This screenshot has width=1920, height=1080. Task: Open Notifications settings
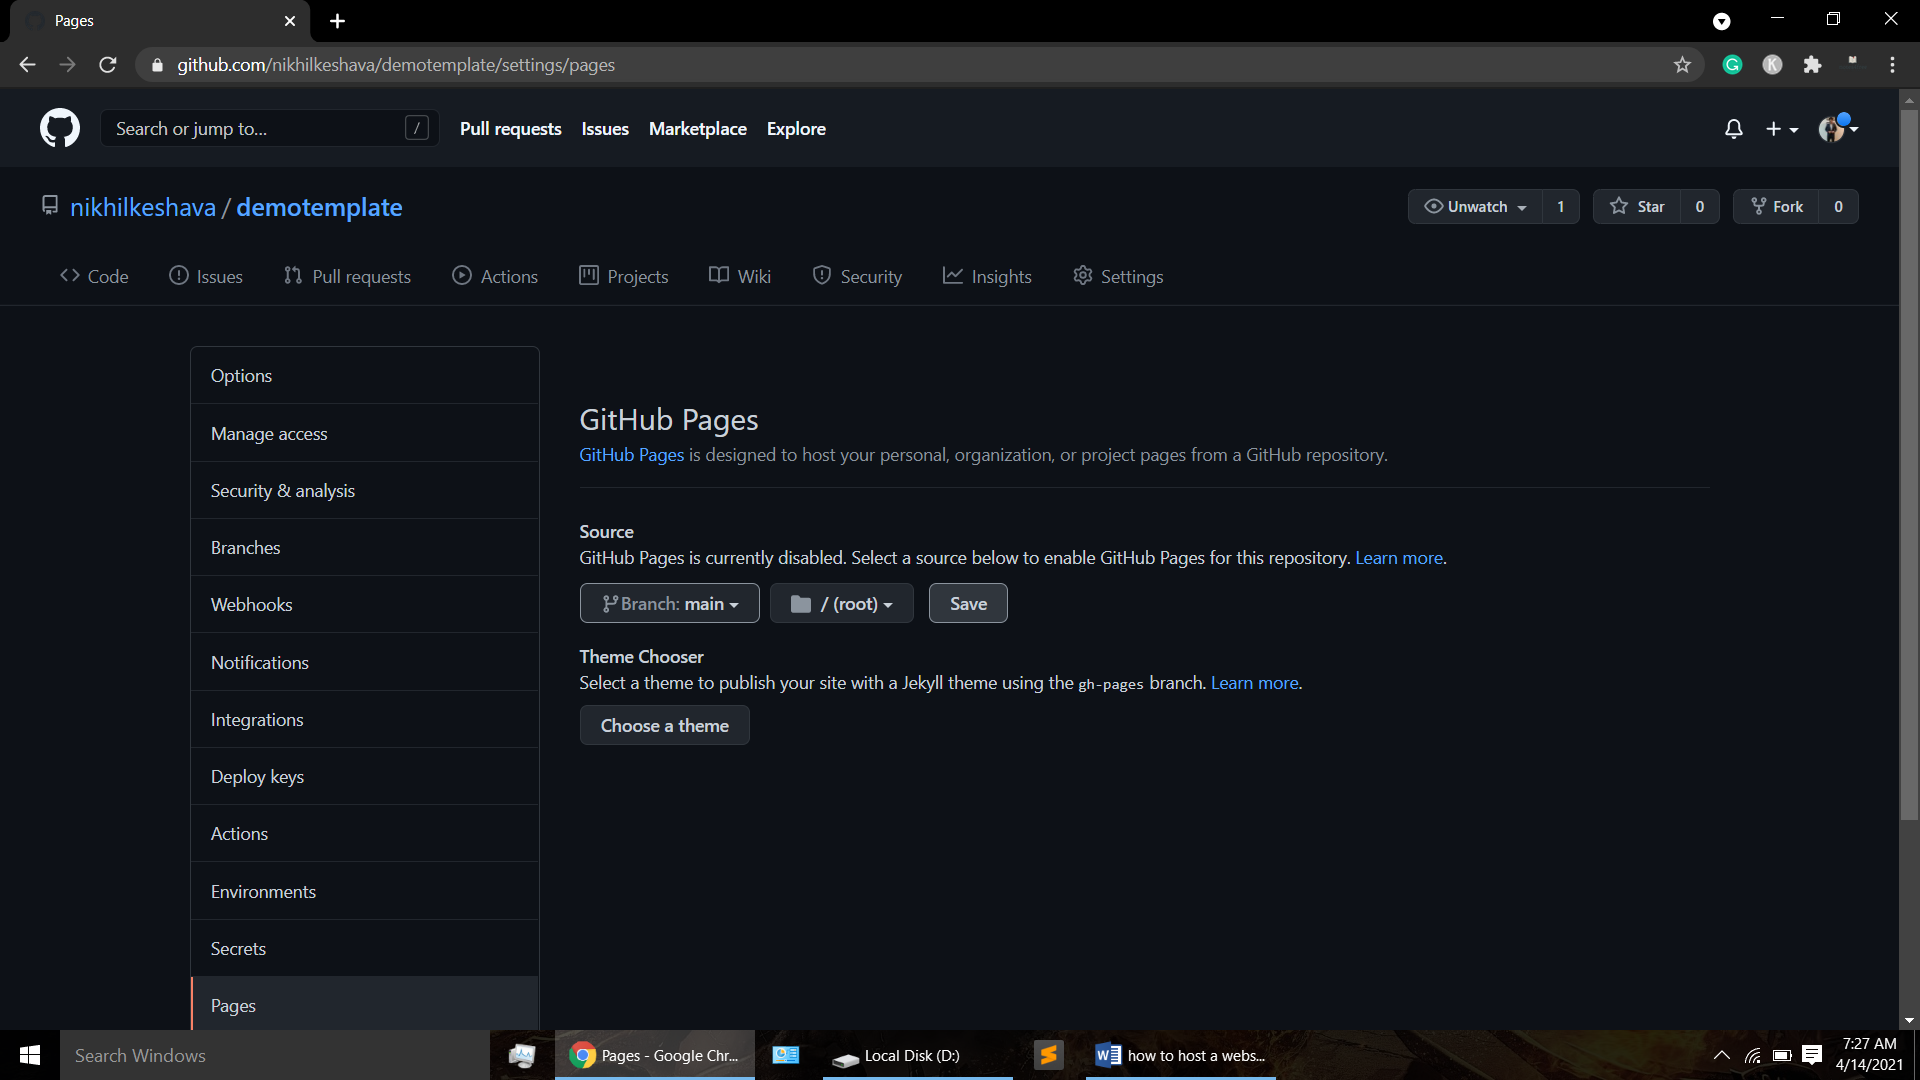(365, 663)
